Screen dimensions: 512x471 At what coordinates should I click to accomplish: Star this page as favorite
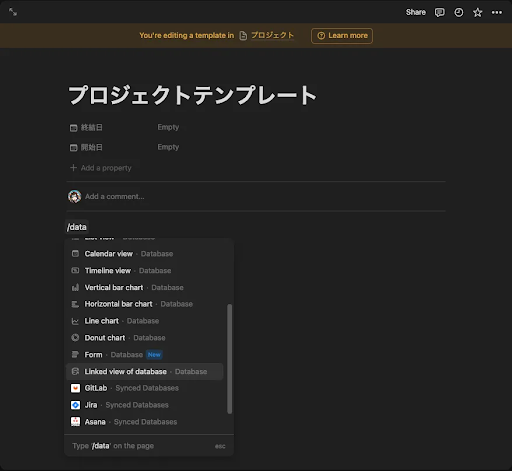[478, 12]
